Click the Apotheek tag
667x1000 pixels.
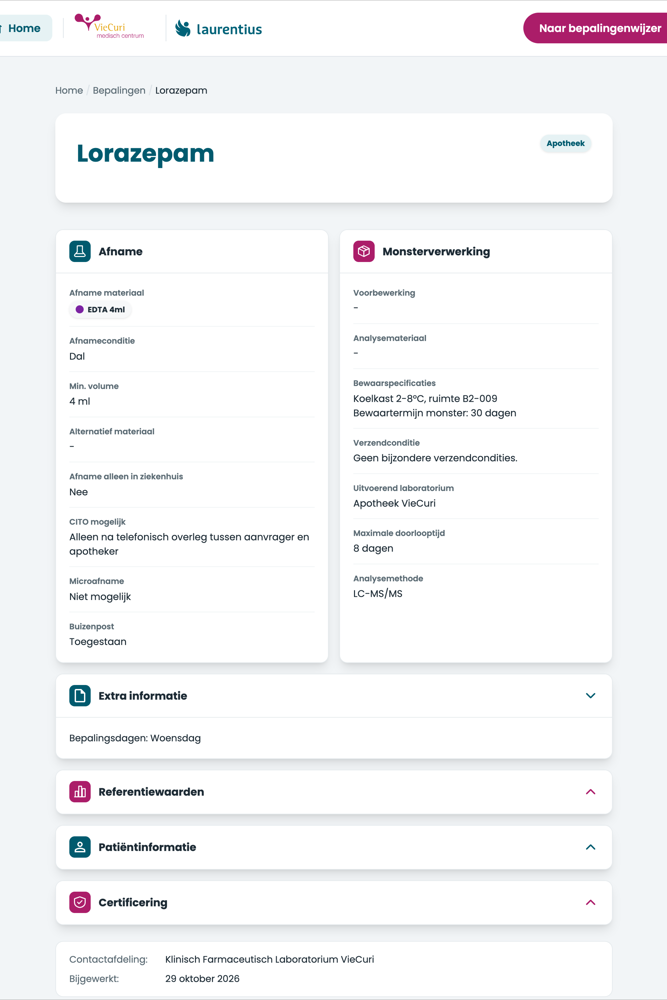[565, 143]
